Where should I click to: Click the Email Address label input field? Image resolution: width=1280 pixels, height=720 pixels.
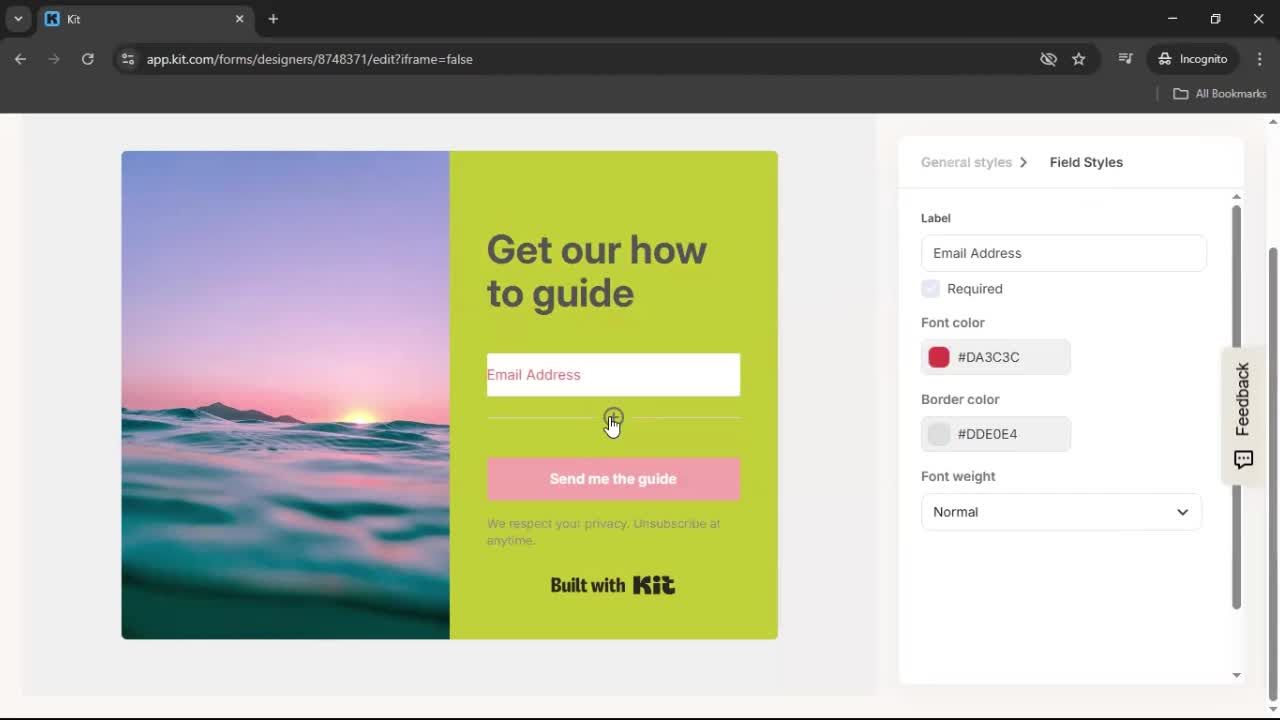1063,253
